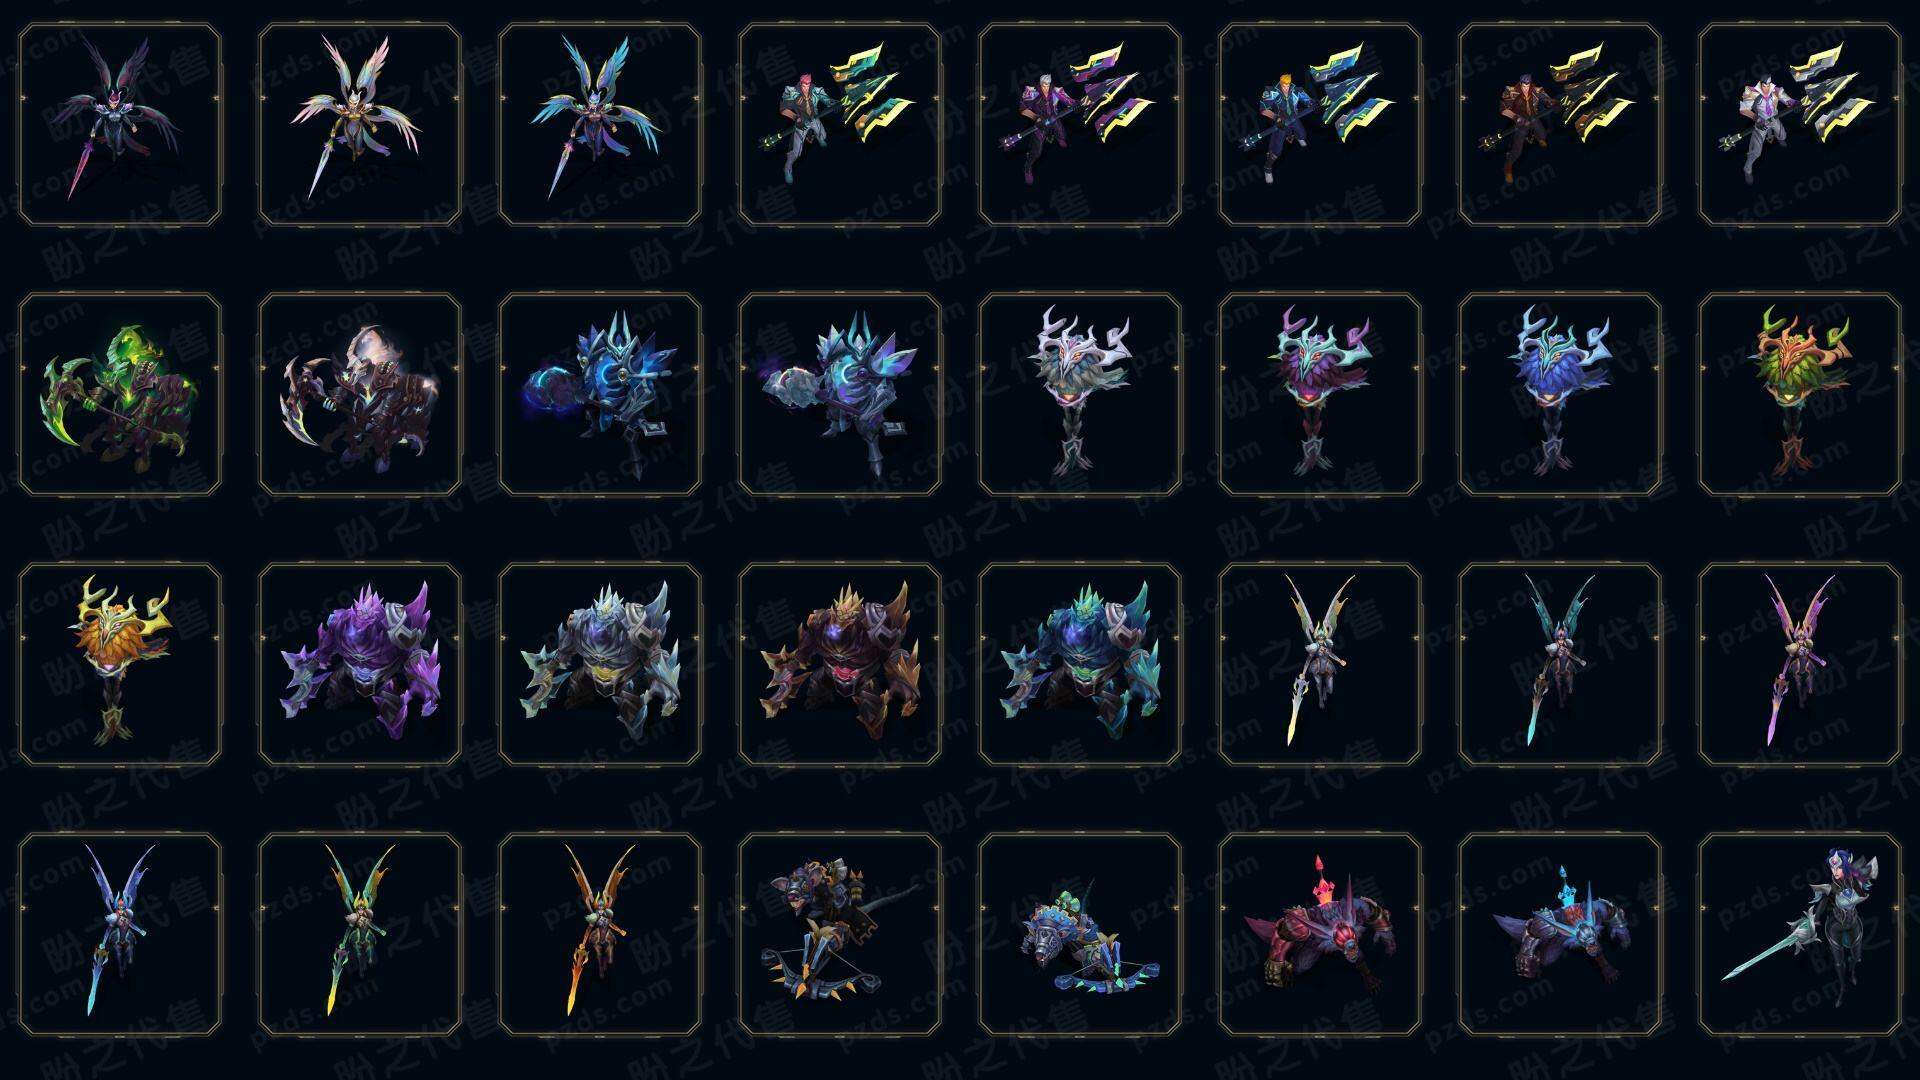Viewport: 1920px width, 1080px height.
Task: Select the dark purple winged angel skin
Action: 120,125
